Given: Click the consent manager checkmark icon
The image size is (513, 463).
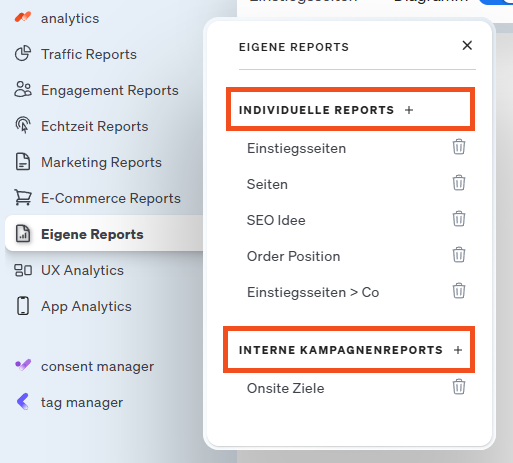Looking at the screenshot, I should tap(23, 365).
